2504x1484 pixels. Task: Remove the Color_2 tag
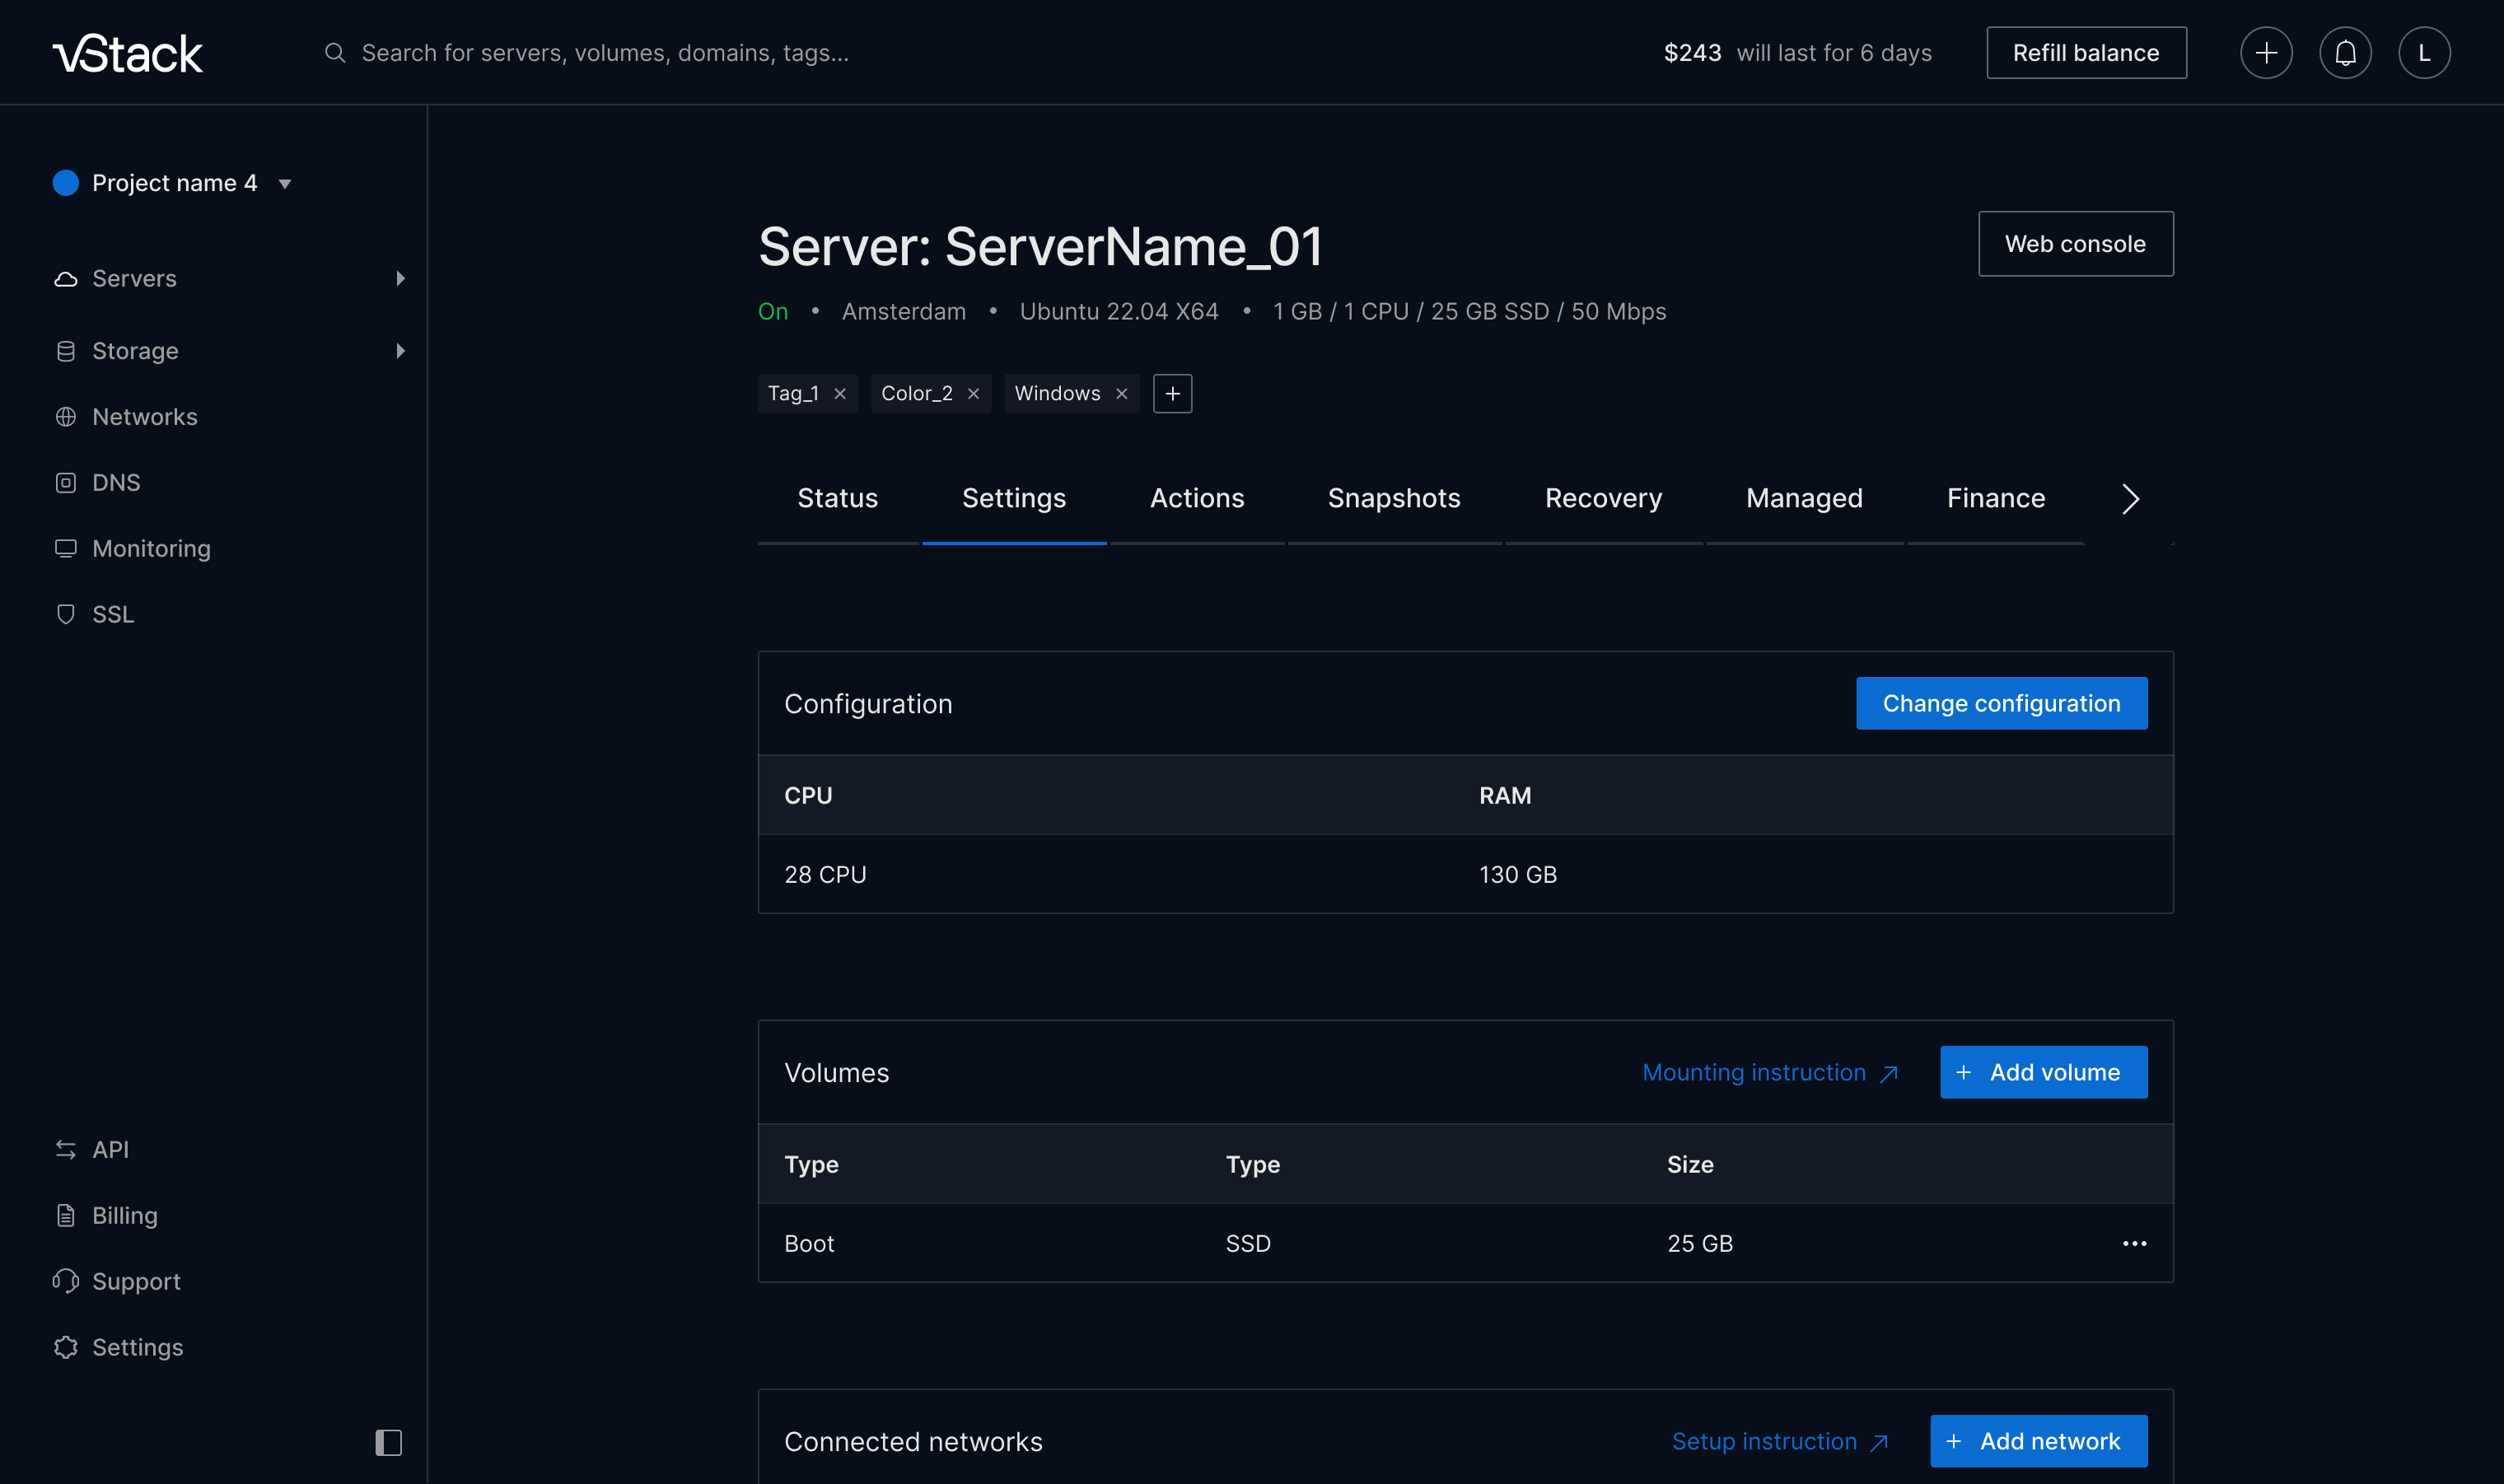coord(973,394)
